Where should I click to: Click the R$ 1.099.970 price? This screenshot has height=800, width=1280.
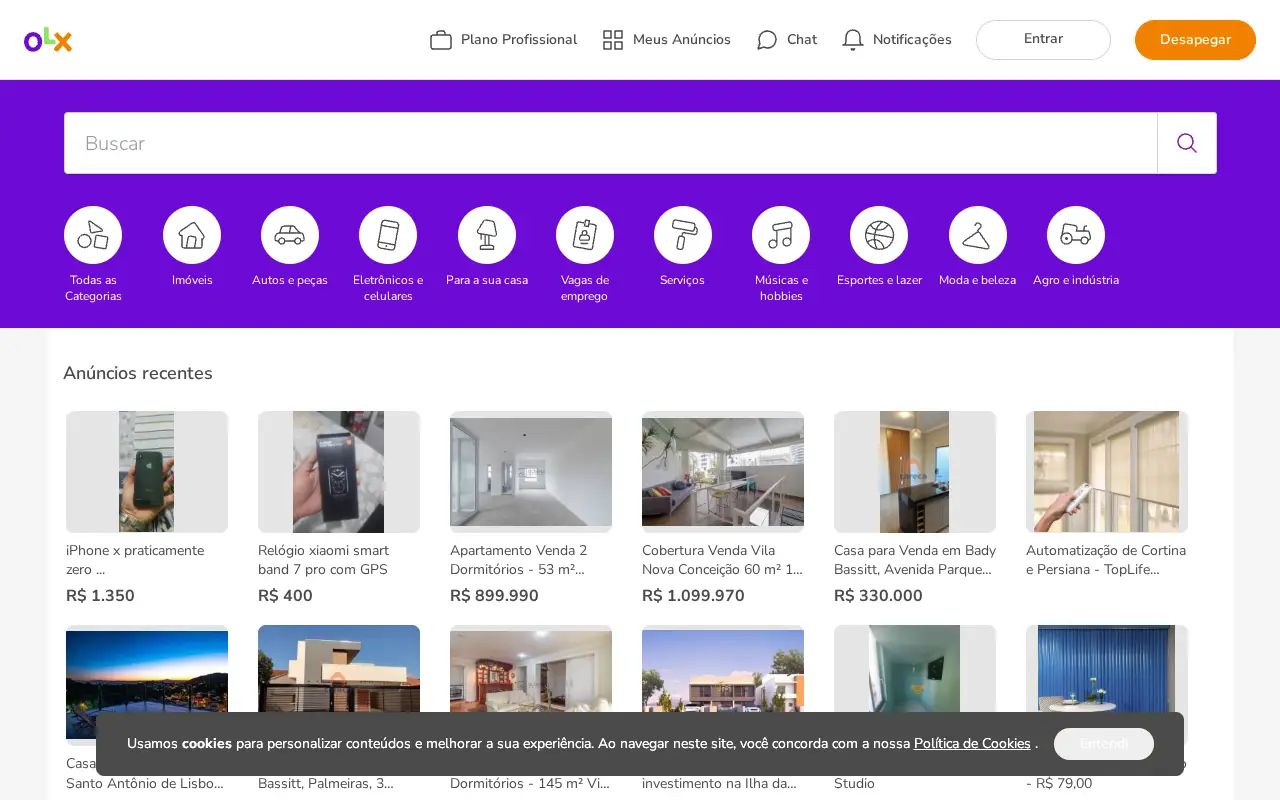pos(693,596)
